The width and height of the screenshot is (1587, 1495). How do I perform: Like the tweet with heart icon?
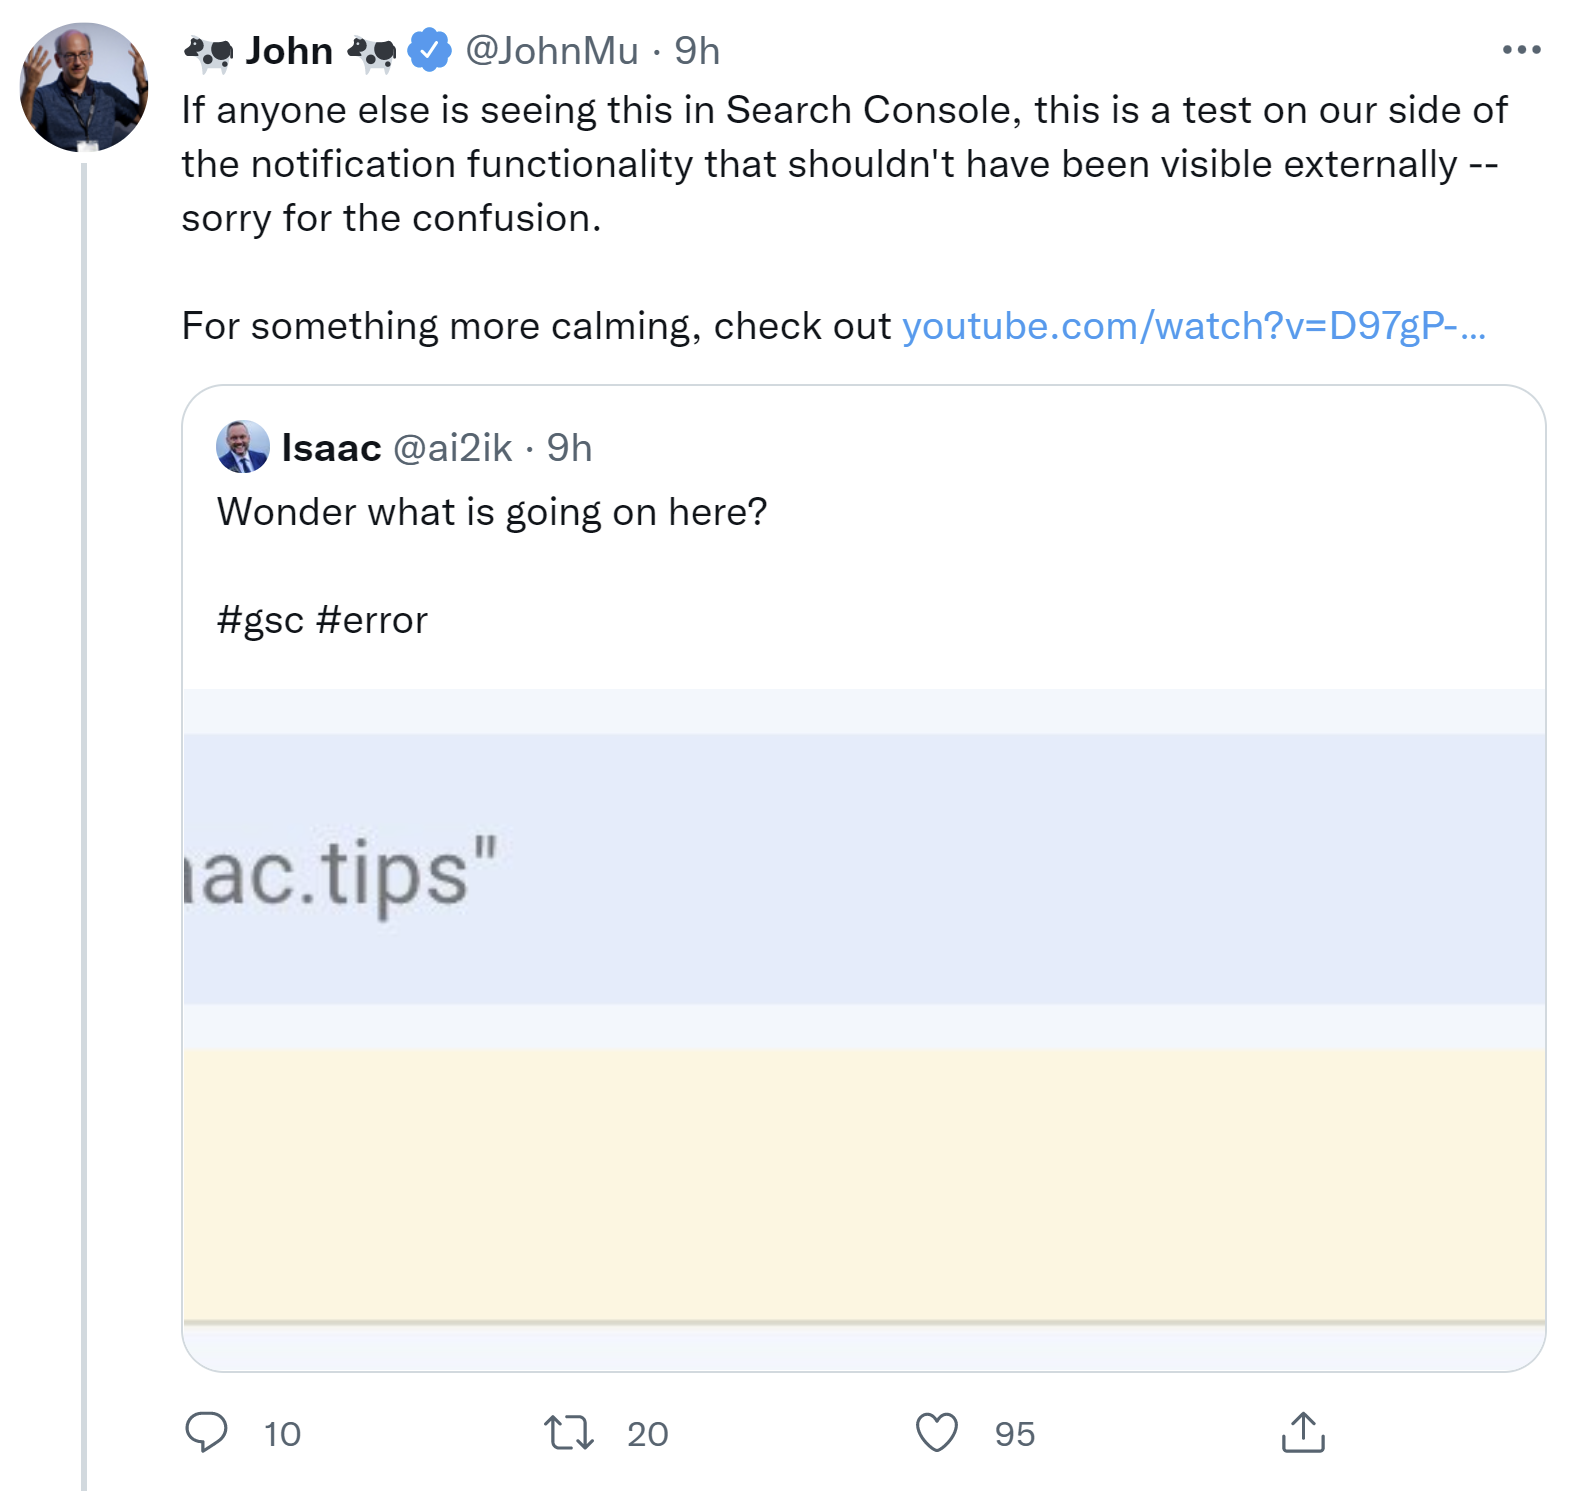click(x=937, y=1432)
